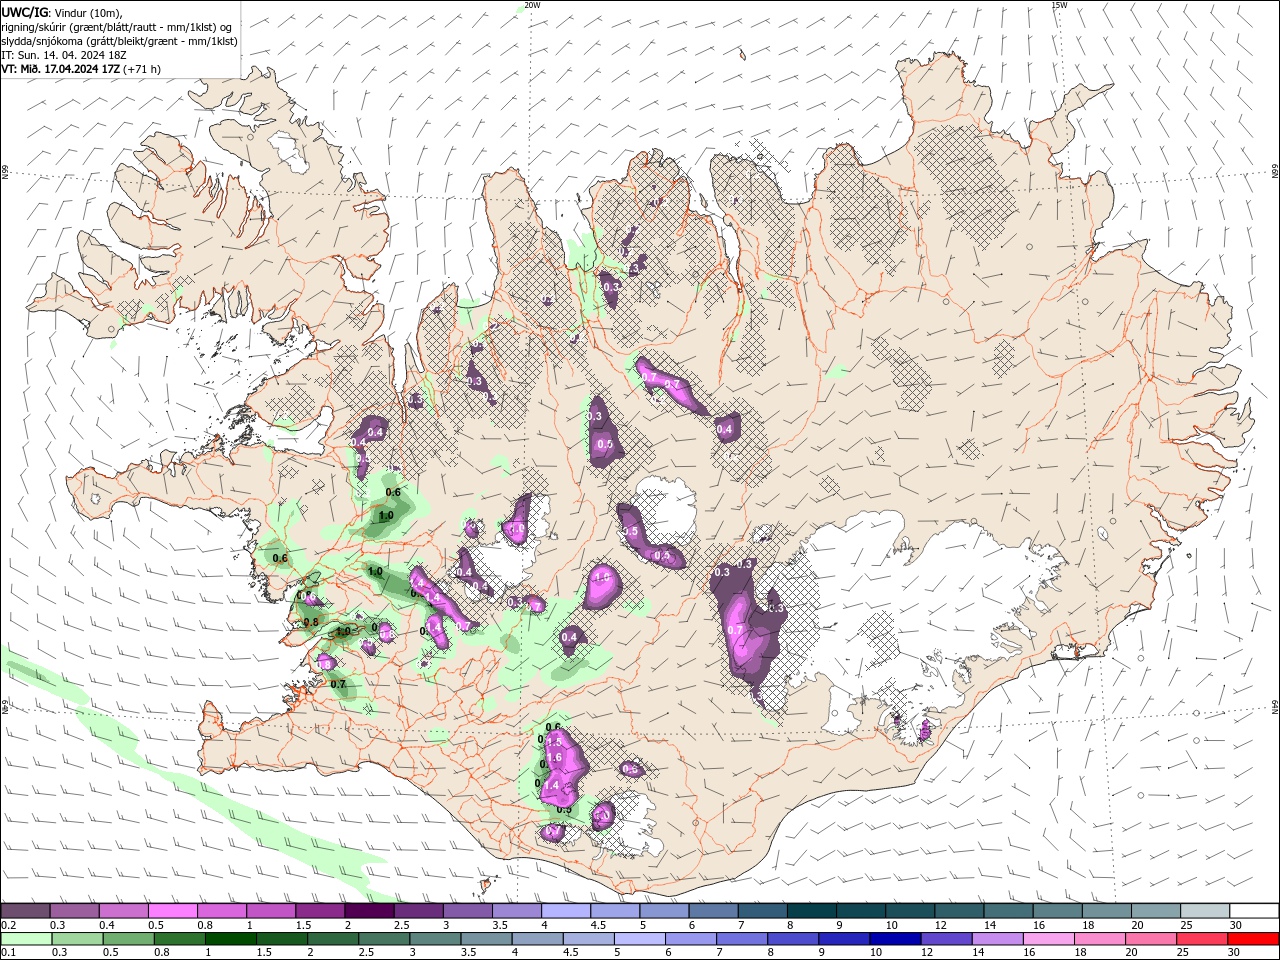Select the right-edge '66N' latitude label
Screen dimensions: 1280x960
click(1275, 173)
